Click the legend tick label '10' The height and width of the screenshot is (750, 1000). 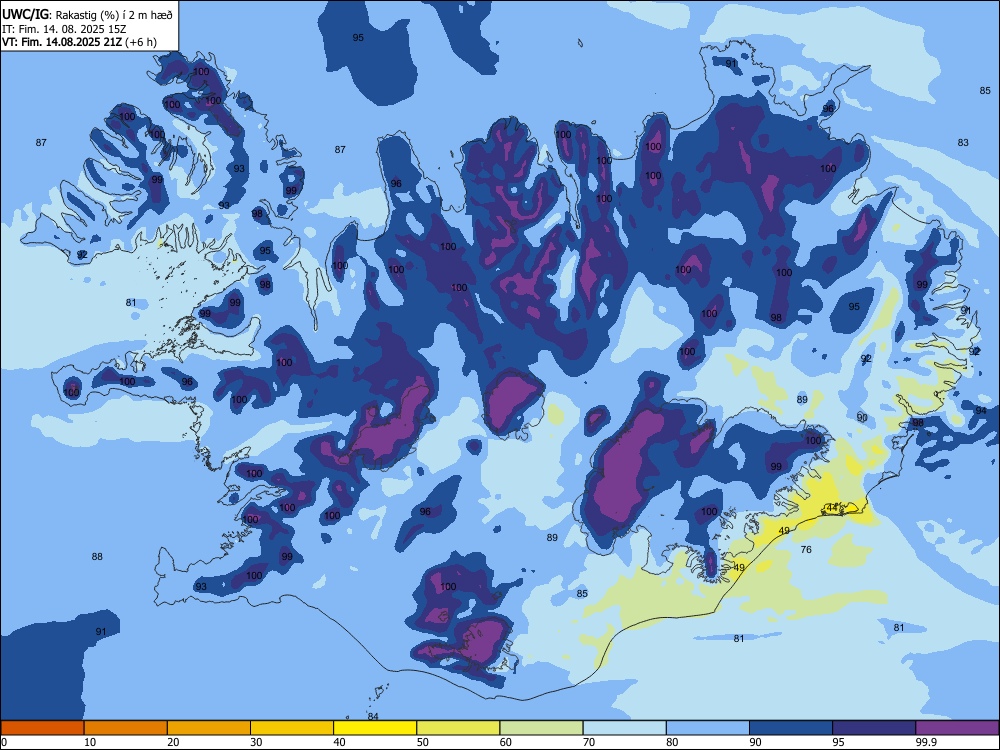[x=90, y=742]
